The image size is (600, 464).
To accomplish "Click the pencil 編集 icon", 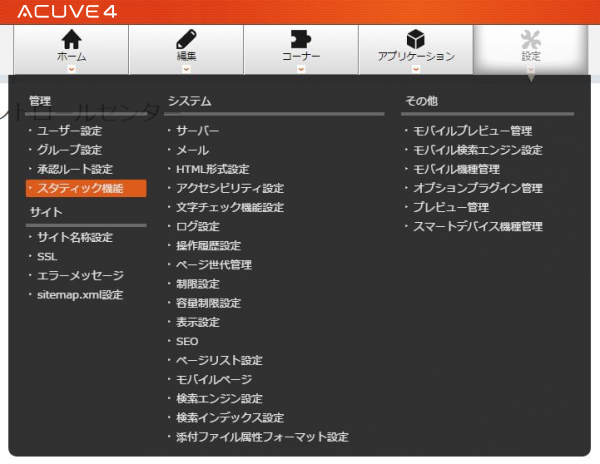I will pos(186,39).
